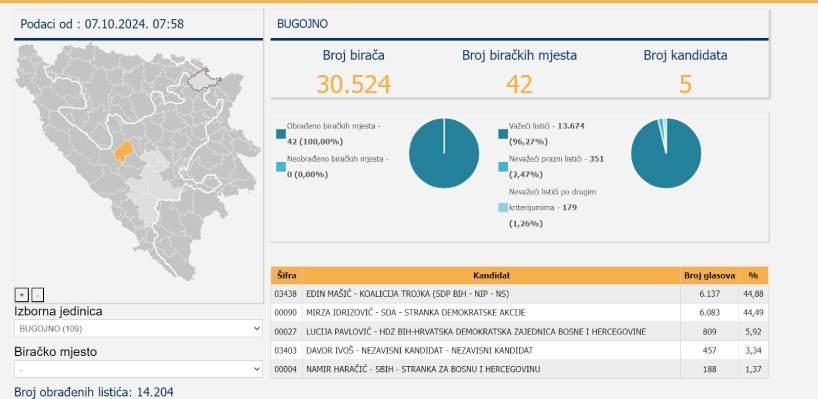Zoom out the map with minus button
818x399 pixels.
pos(37,295)
